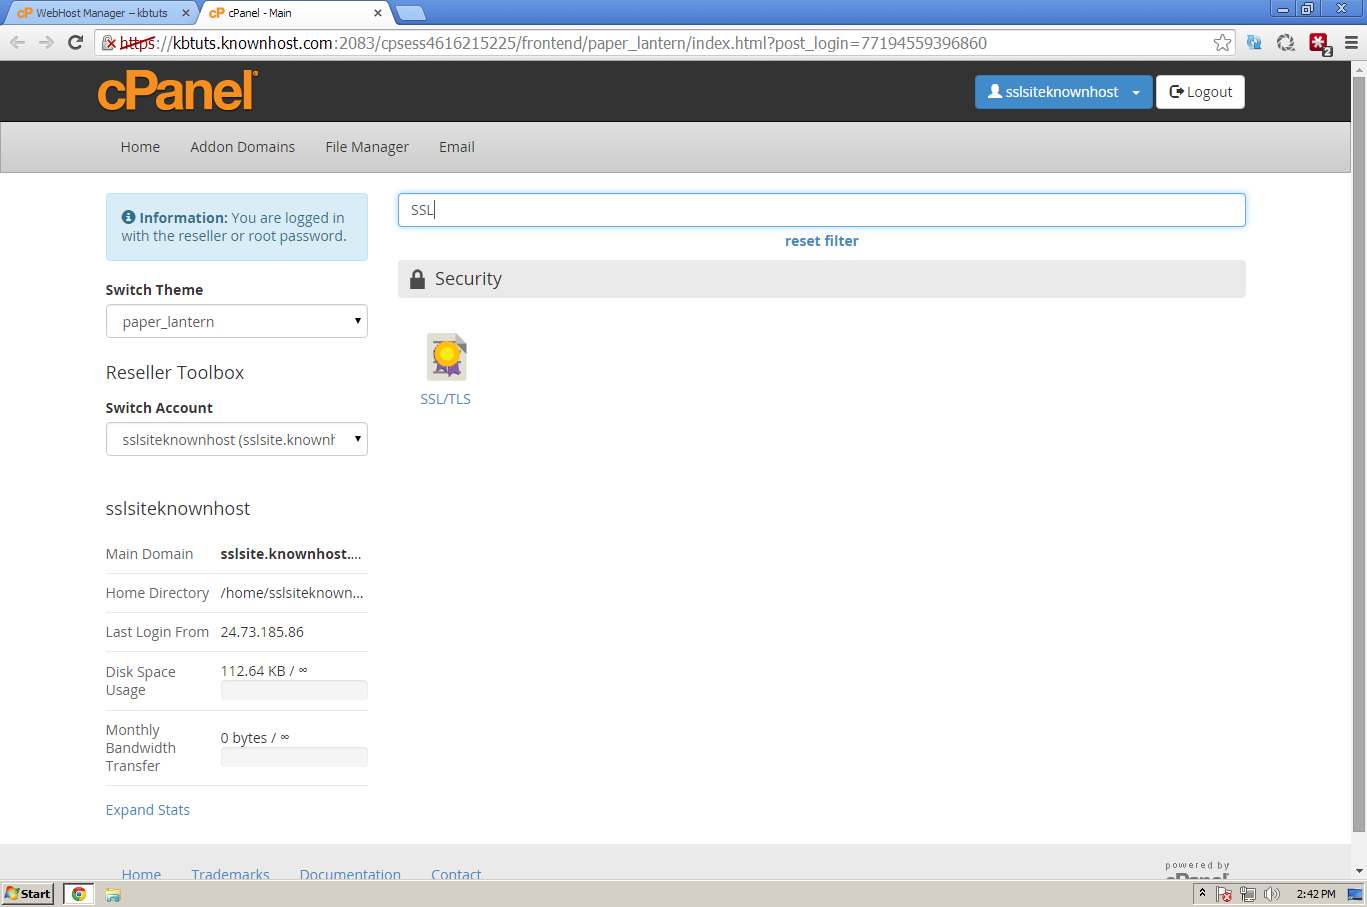
Task: Click the Disk Space Usage progress bar
Action: (294, 690)
